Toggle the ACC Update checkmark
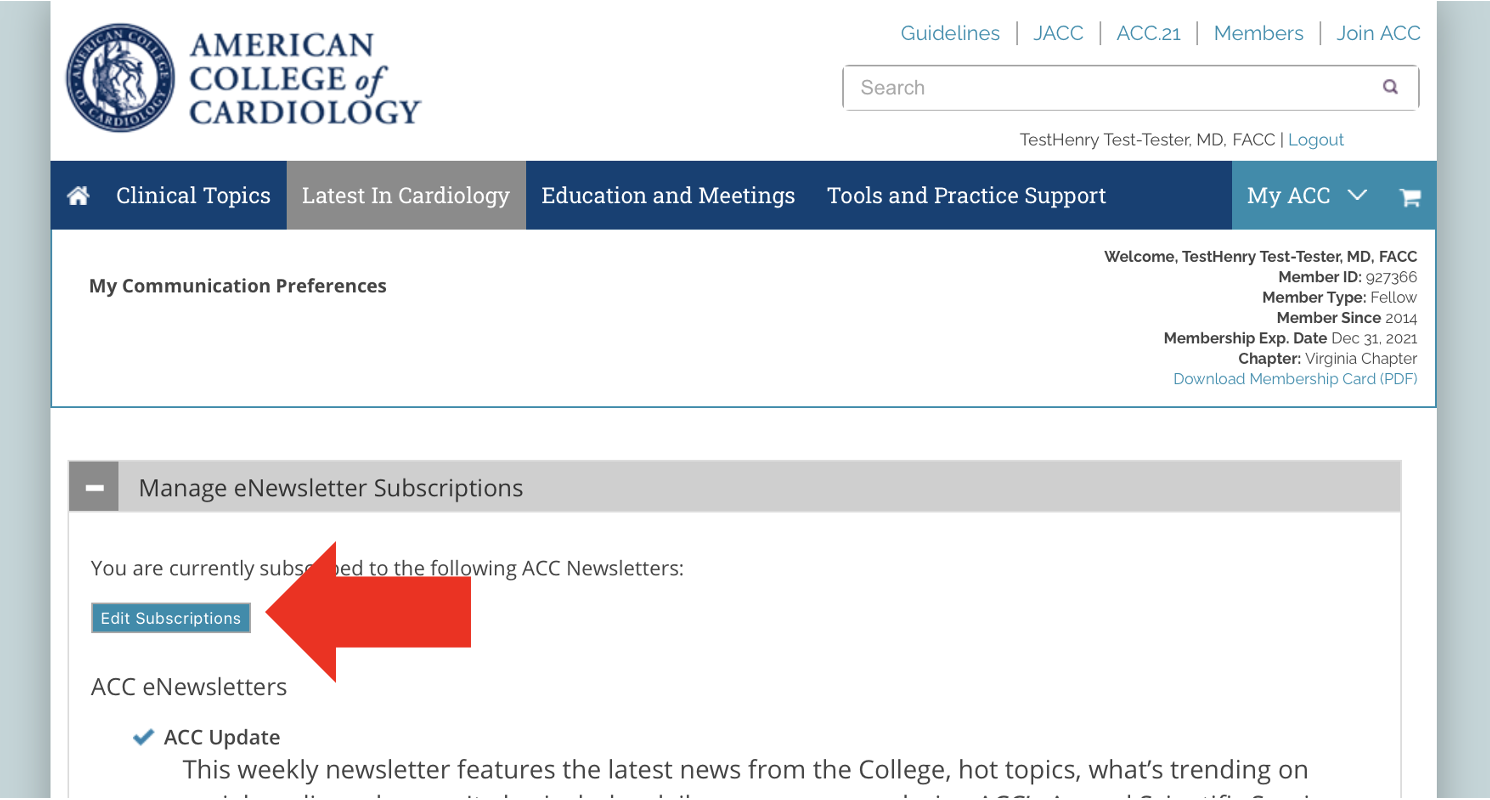 [143, 738]
